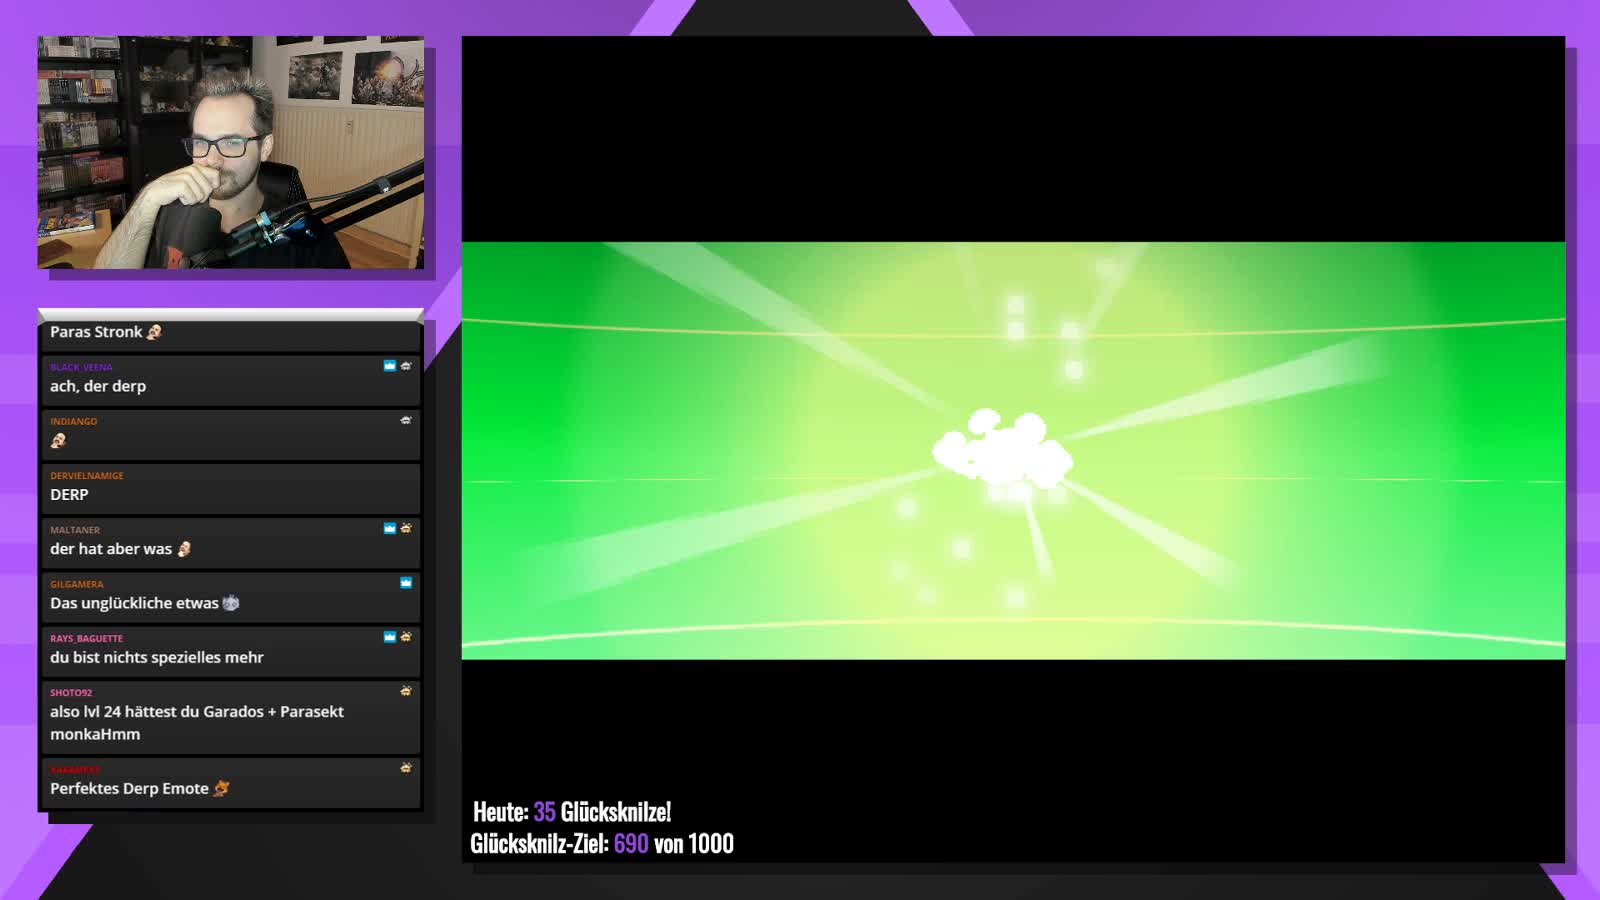Click the crown badge on GILGAMERA's message
This screenshot has width=1600, height=900.
point(406,582)
